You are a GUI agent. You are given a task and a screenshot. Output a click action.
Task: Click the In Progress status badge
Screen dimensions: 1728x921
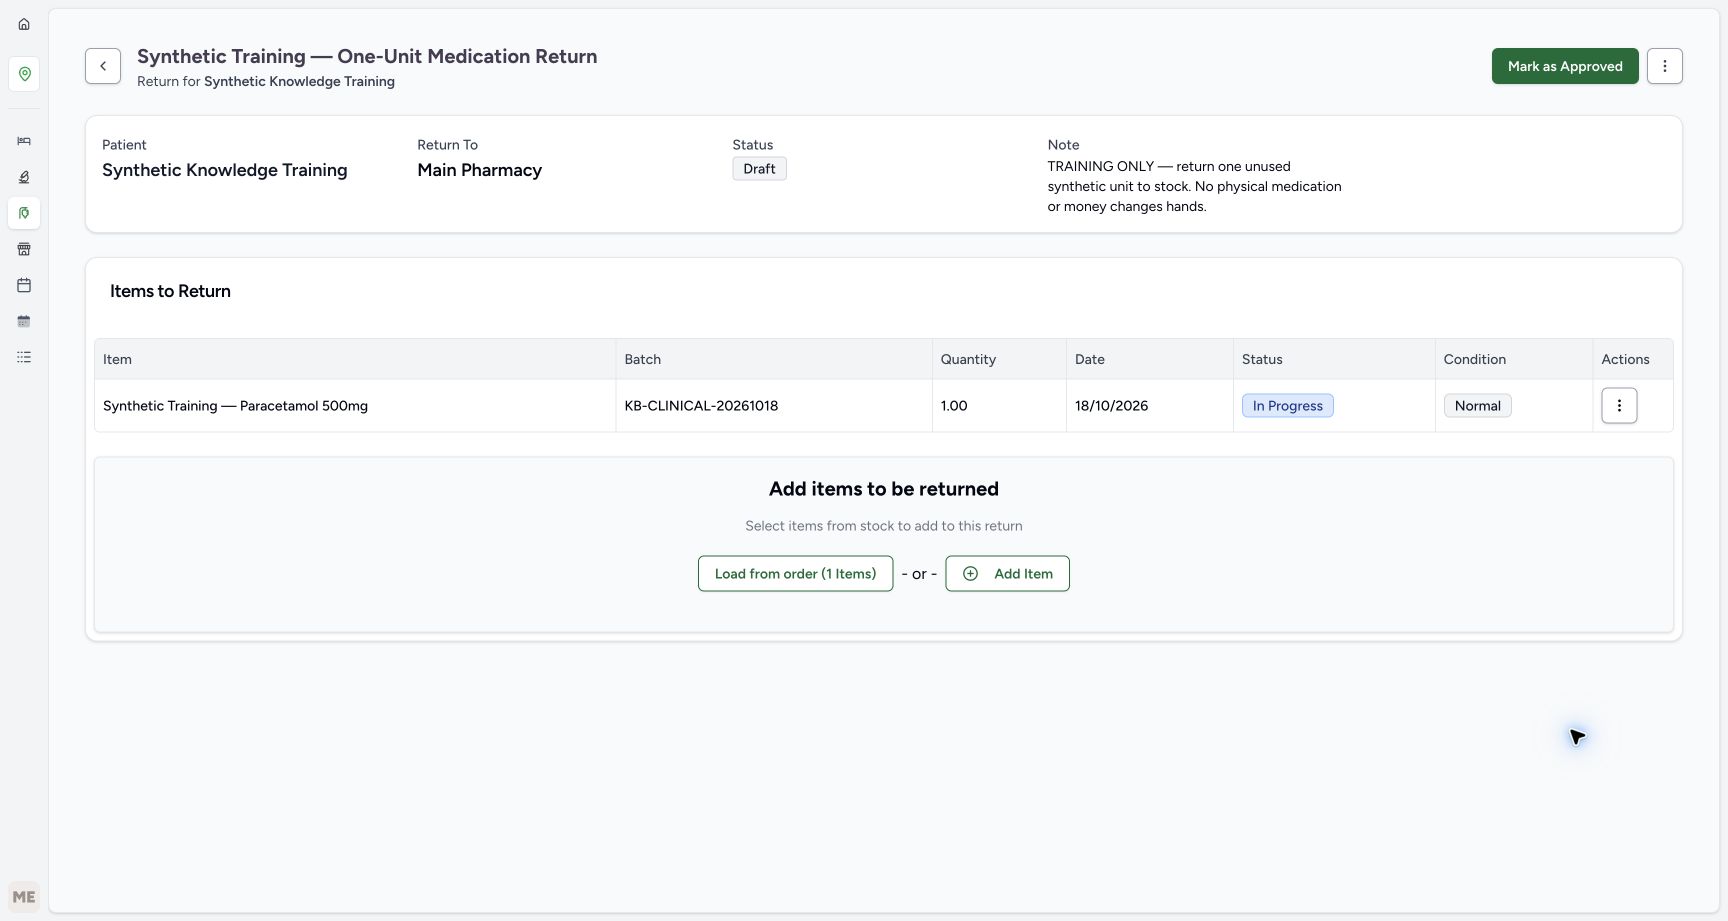coord(1287,406)
